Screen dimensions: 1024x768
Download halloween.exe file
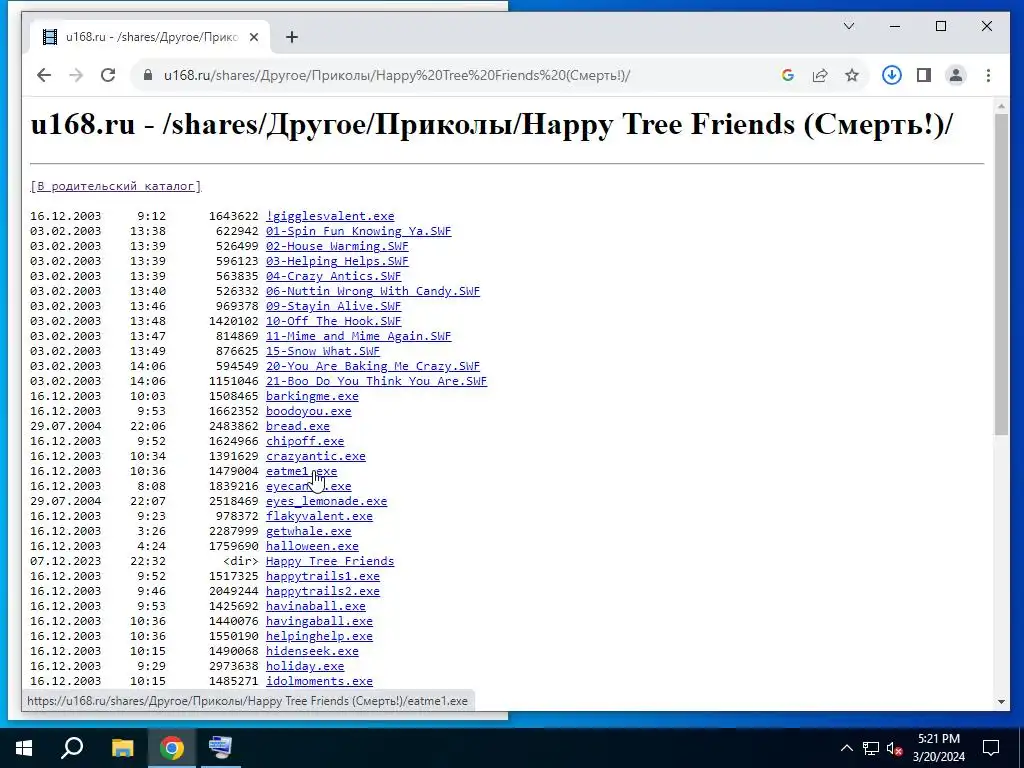tap(312, 547)
